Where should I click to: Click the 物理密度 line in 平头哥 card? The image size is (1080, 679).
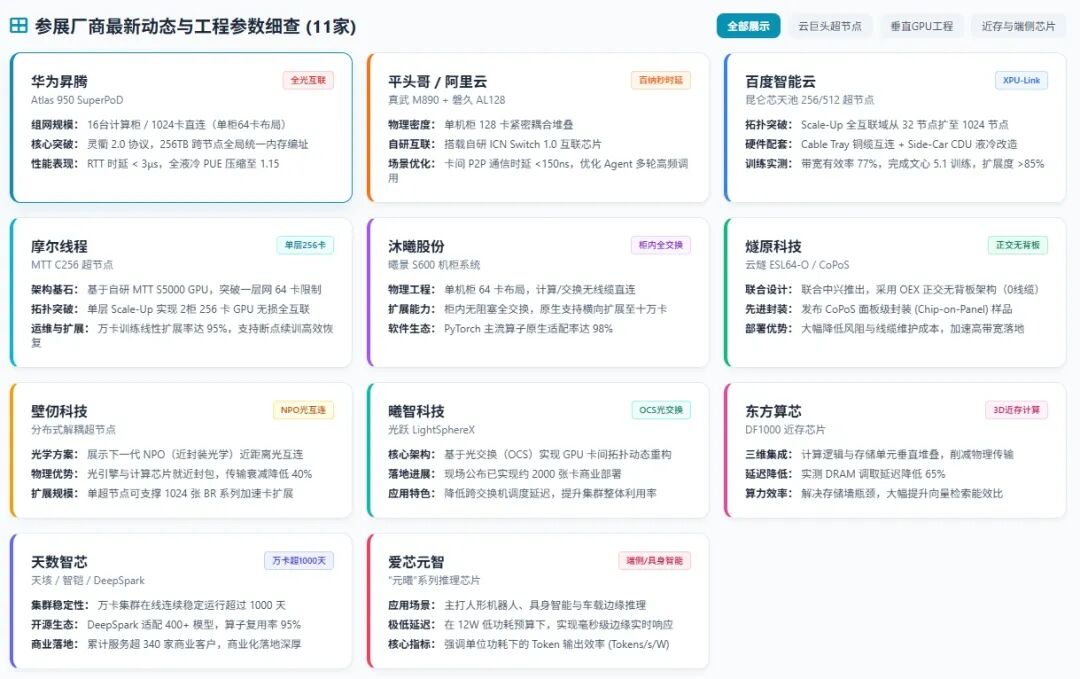pyautogui.click(x=480, y=125)
